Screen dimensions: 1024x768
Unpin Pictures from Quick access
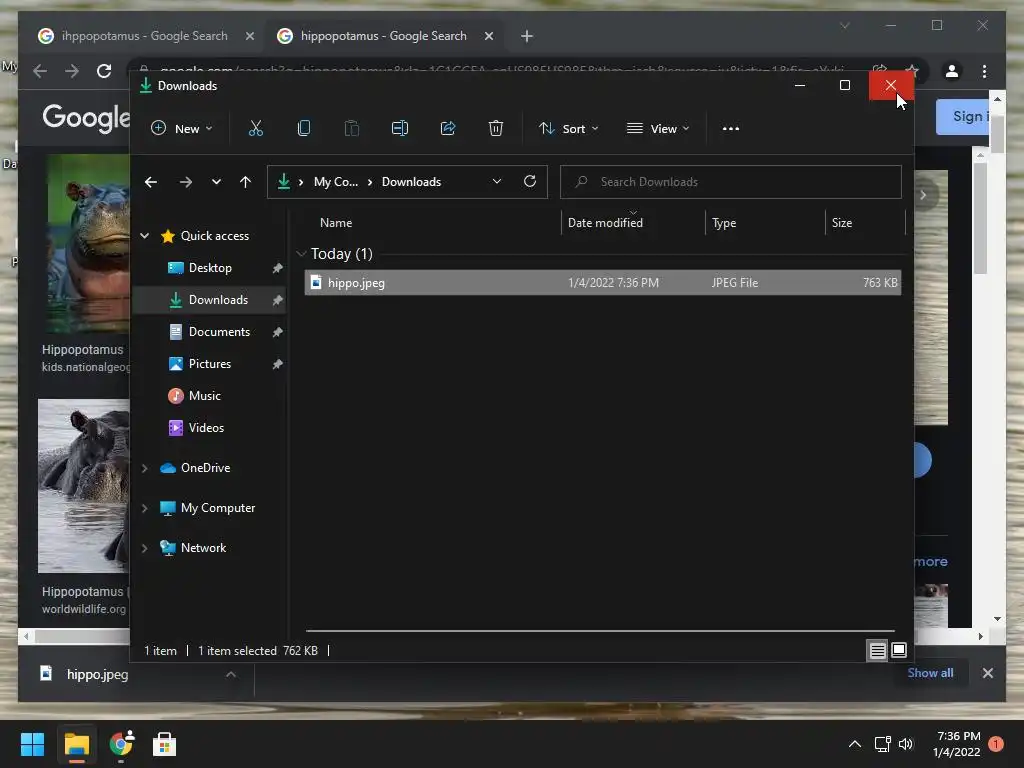click(278, 364)
